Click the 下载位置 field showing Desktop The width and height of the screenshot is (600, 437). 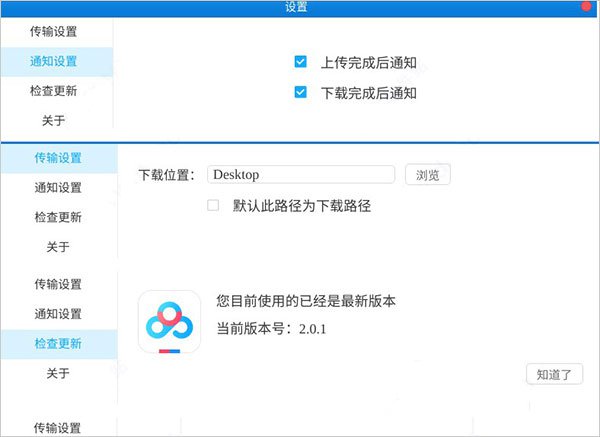pyautogui.click(x=301, y=175)
